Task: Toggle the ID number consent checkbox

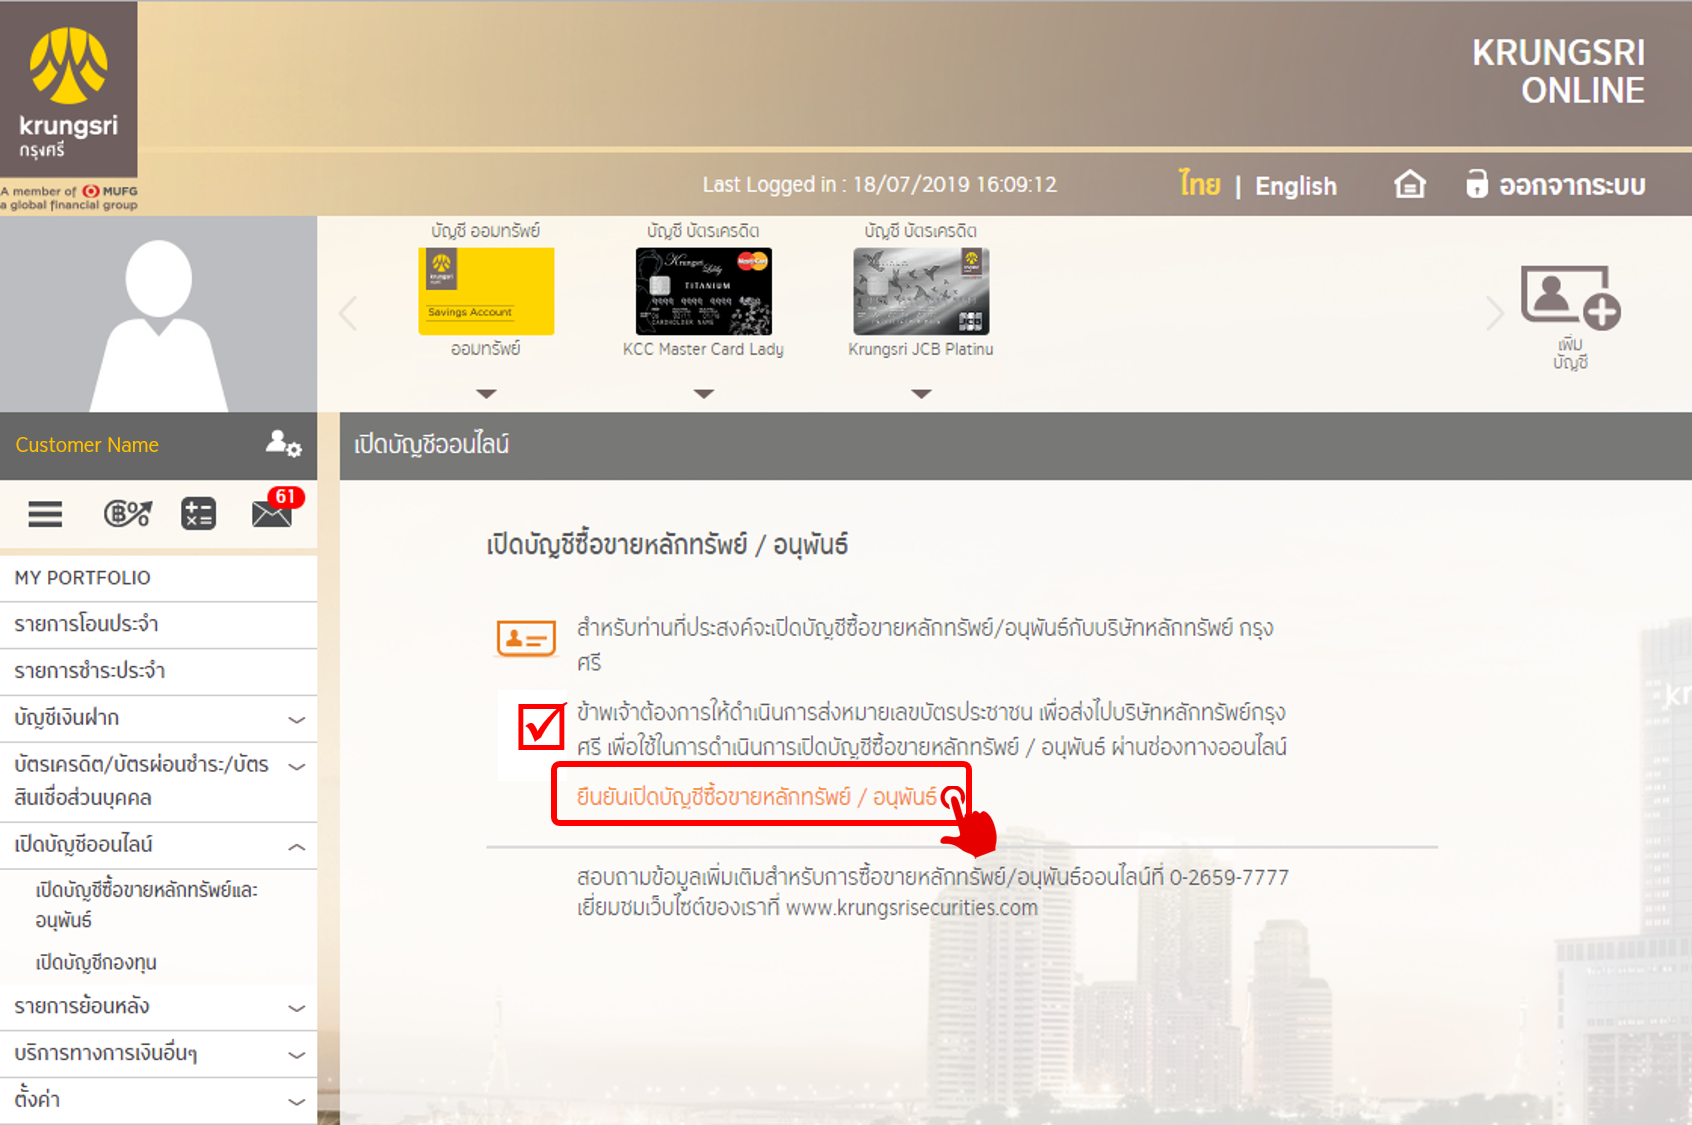Action: point(541,727)
